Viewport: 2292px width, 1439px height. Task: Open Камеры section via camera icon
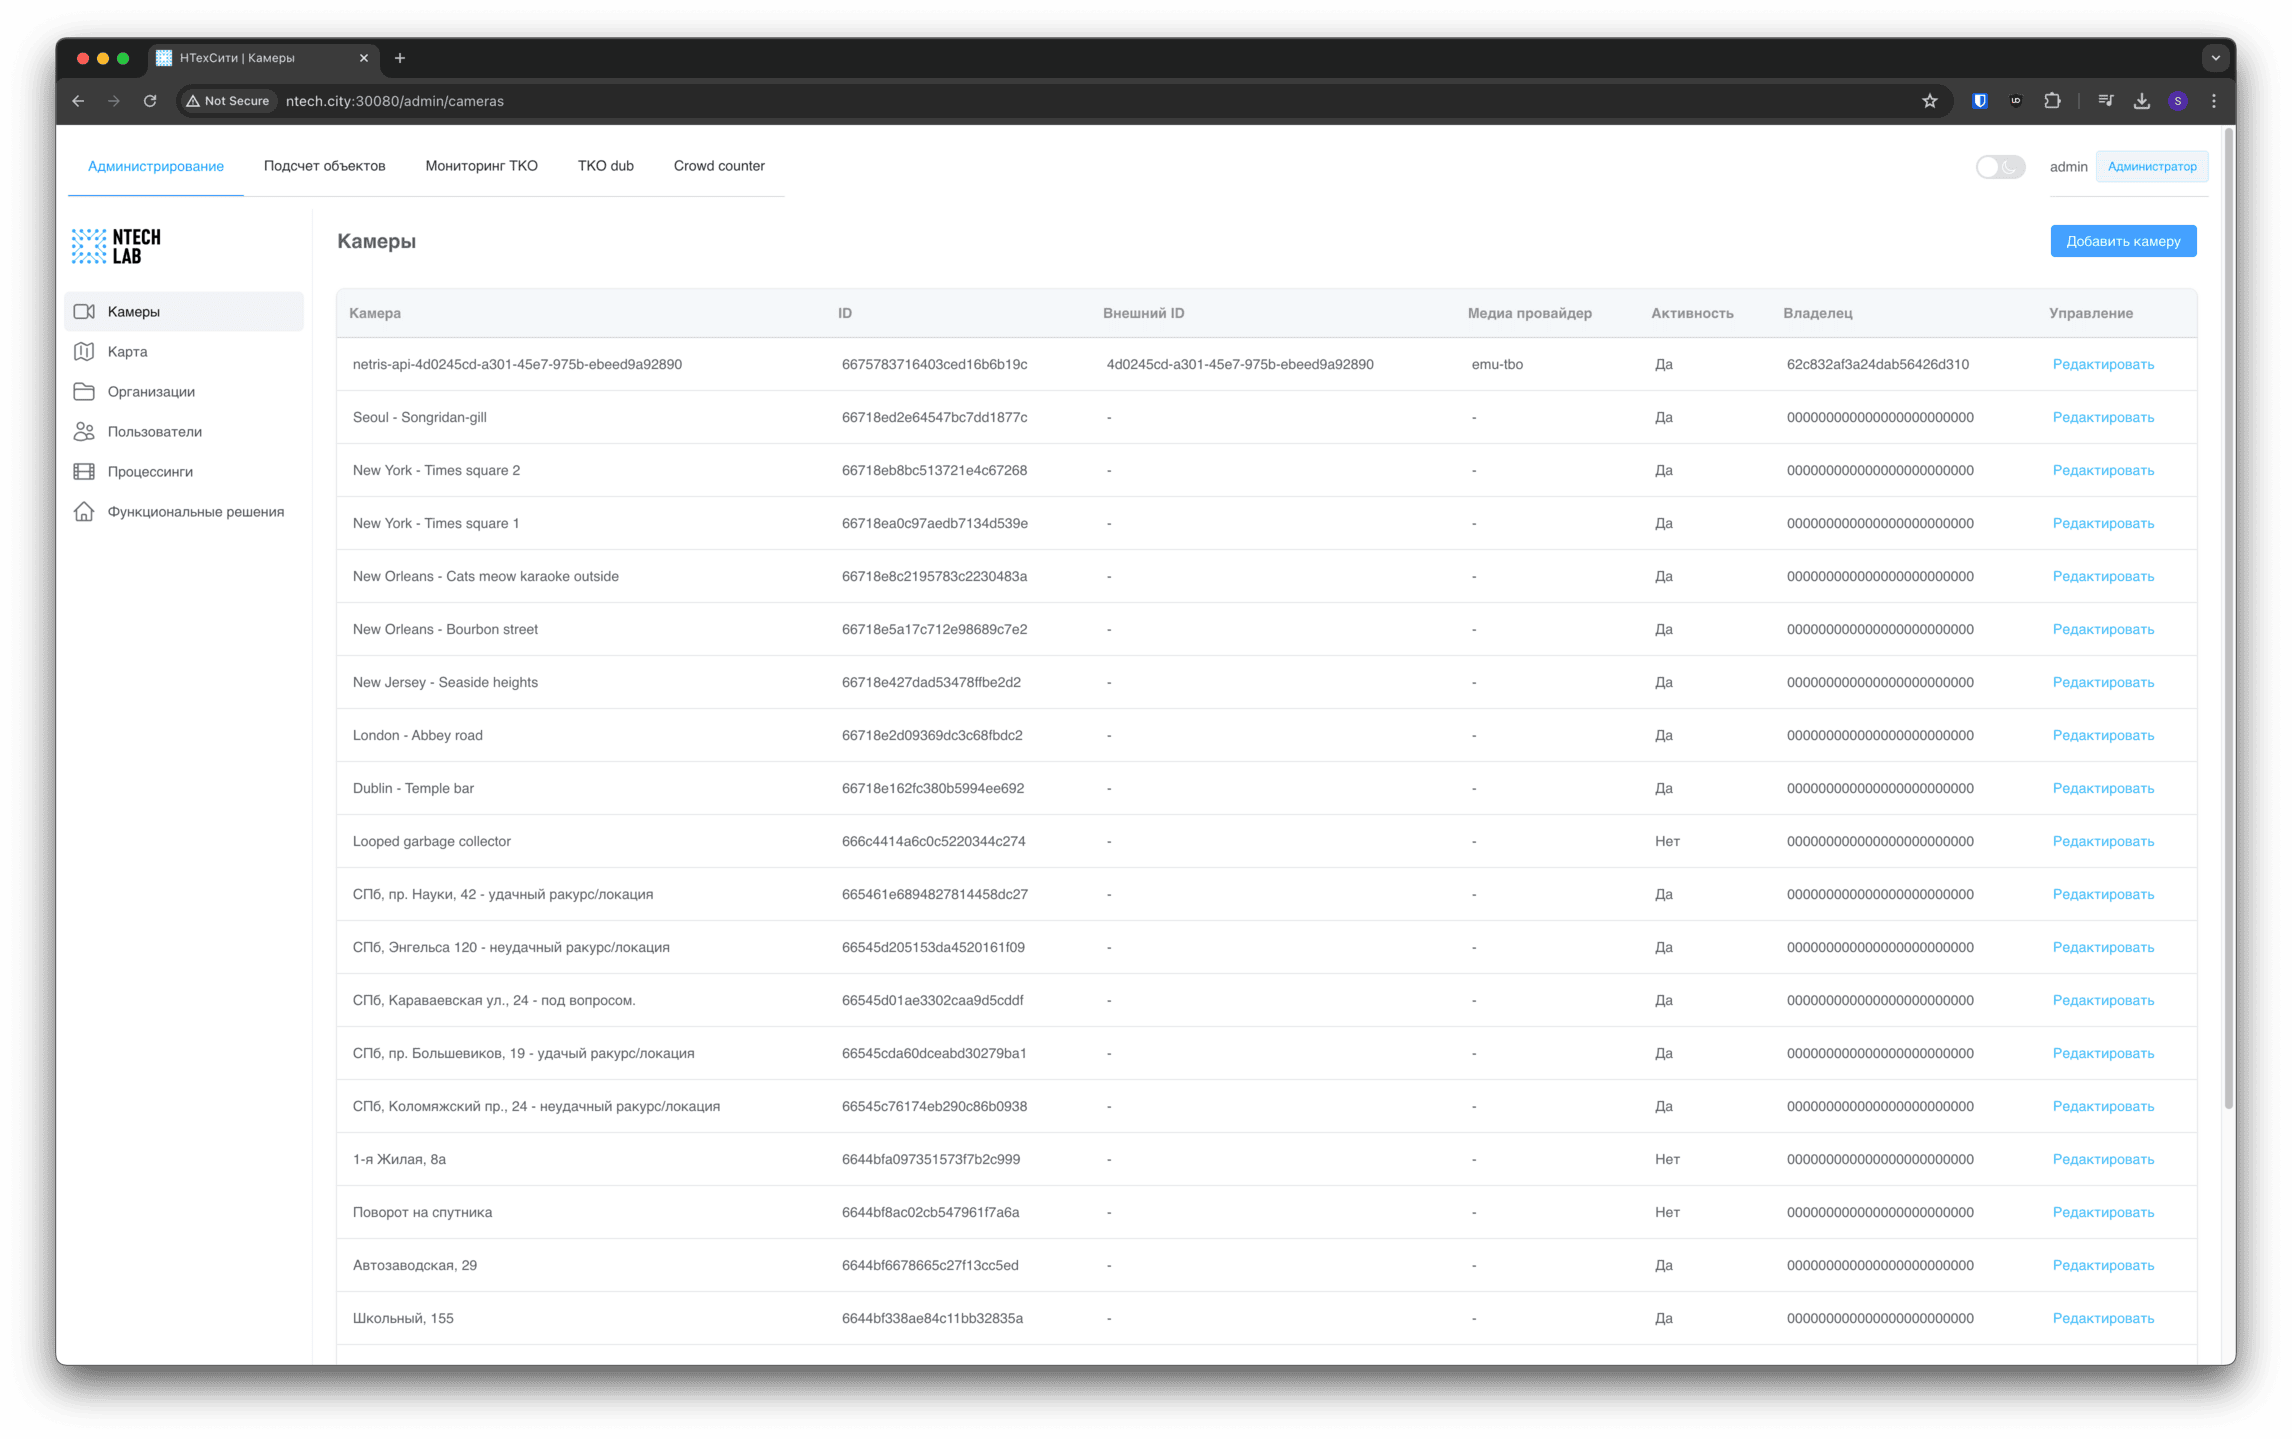pos(85,312)
